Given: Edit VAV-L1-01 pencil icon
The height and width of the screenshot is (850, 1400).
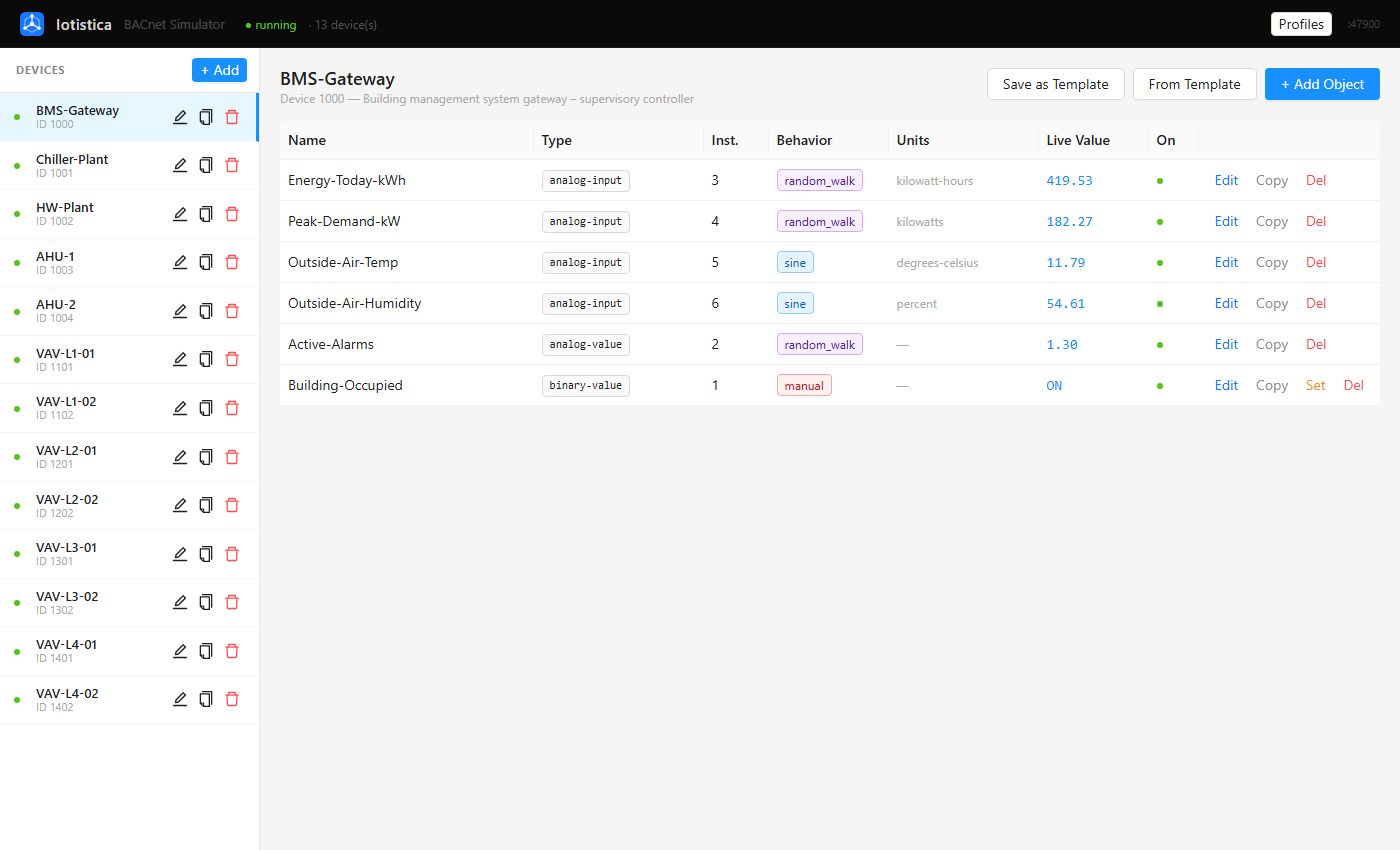Looking at the screenshot, I should (180, 359).
